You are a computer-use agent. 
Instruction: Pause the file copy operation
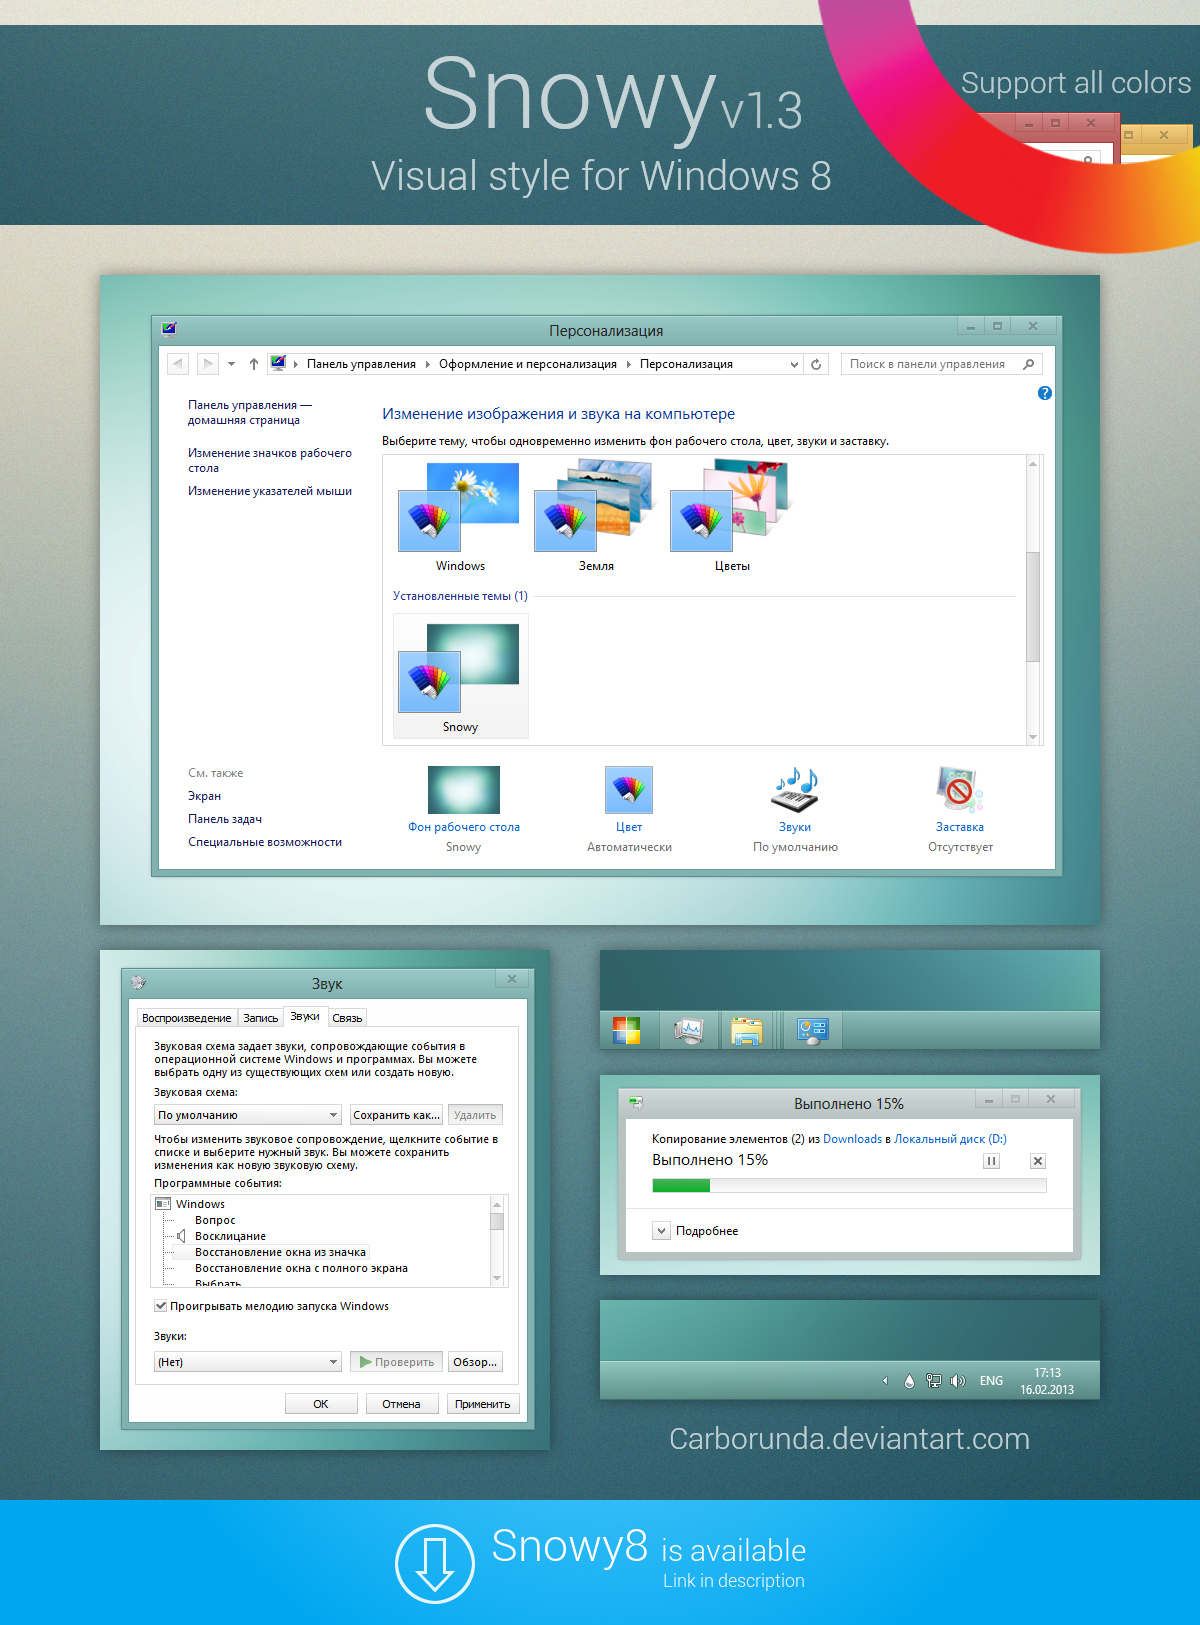(x=991, y=1161)
